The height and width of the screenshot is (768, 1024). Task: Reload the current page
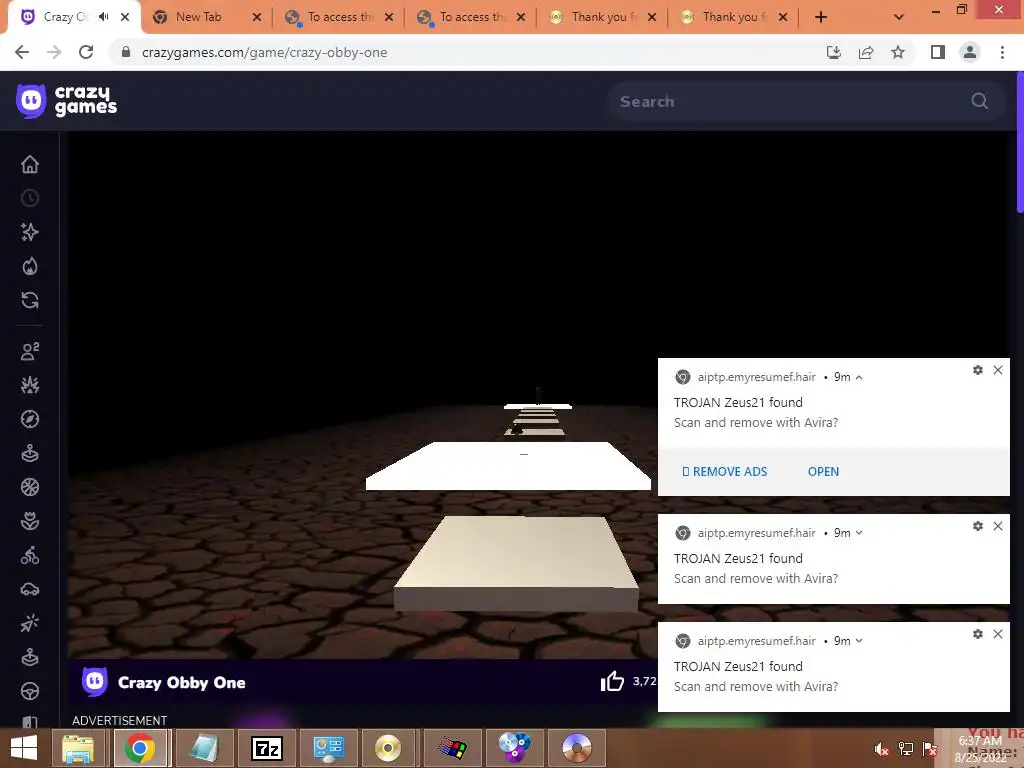coord(86,52)
